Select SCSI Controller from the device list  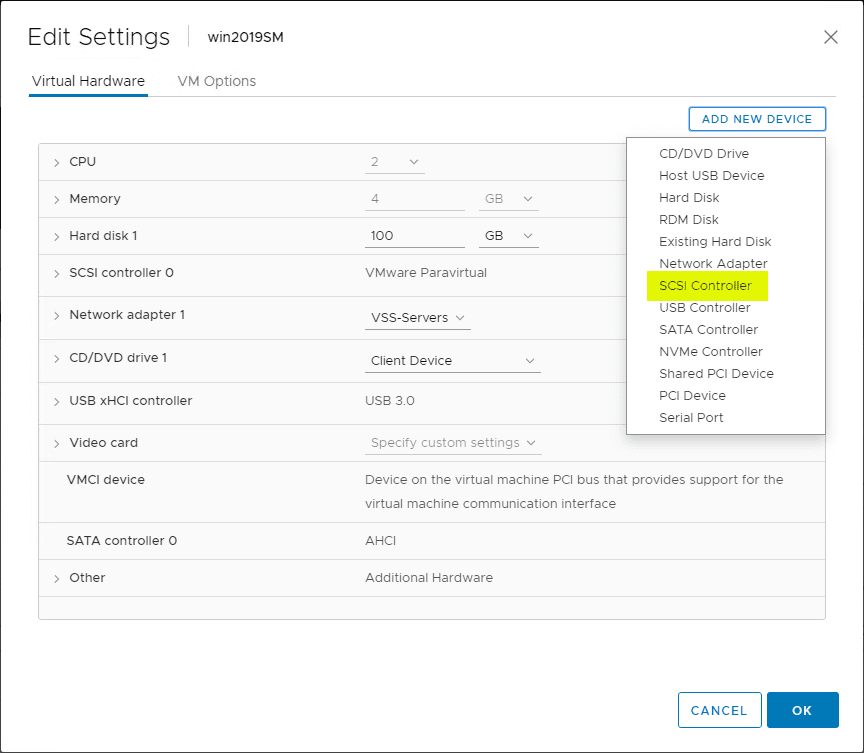707,285
